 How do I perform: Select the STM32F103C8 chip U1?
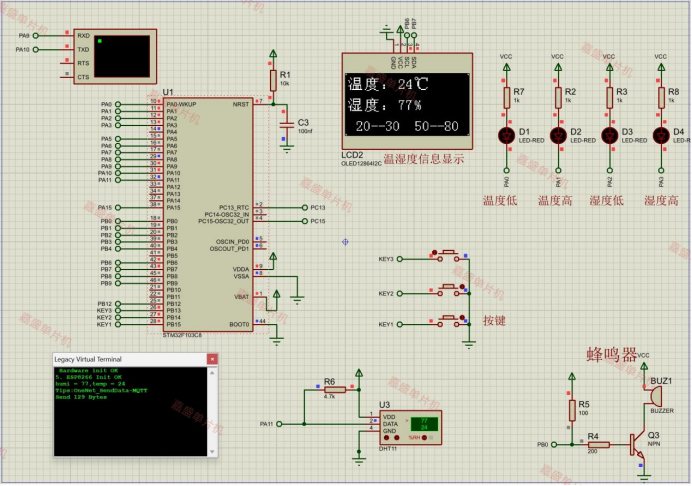pyautogui.click(x=208, y=215)
